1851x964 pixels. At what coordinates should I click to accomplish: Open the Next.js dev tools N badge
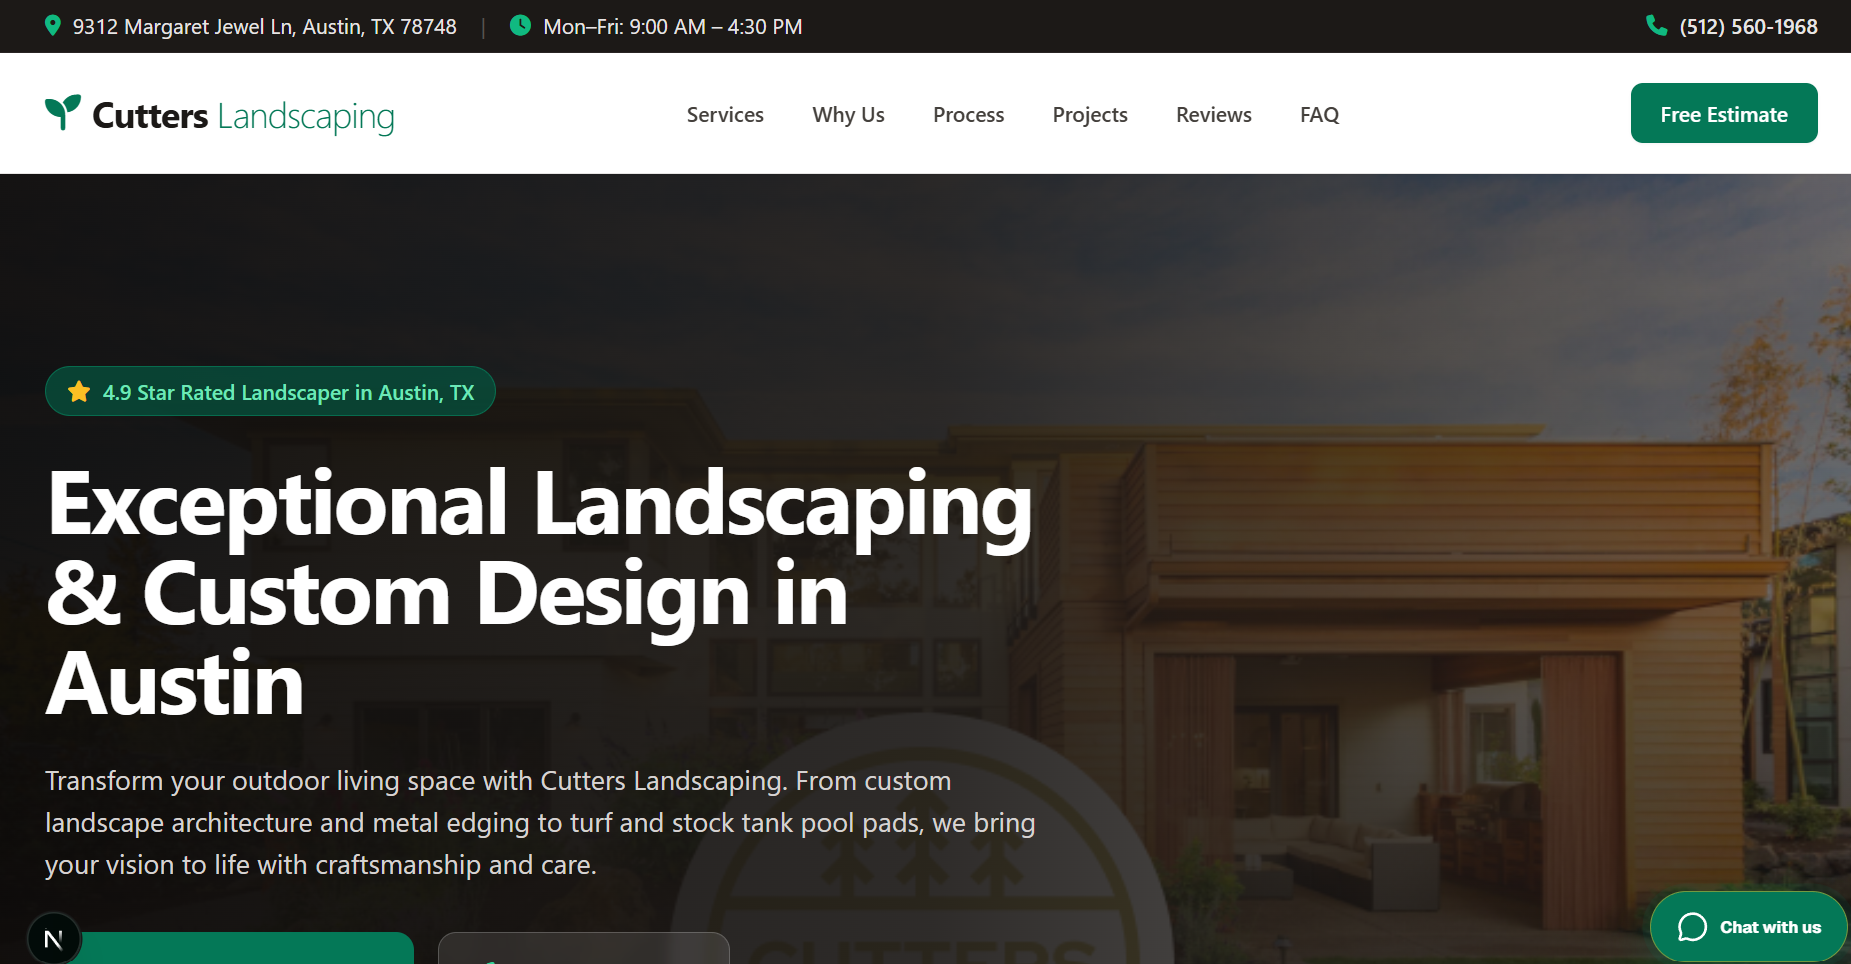coord(54,938)
